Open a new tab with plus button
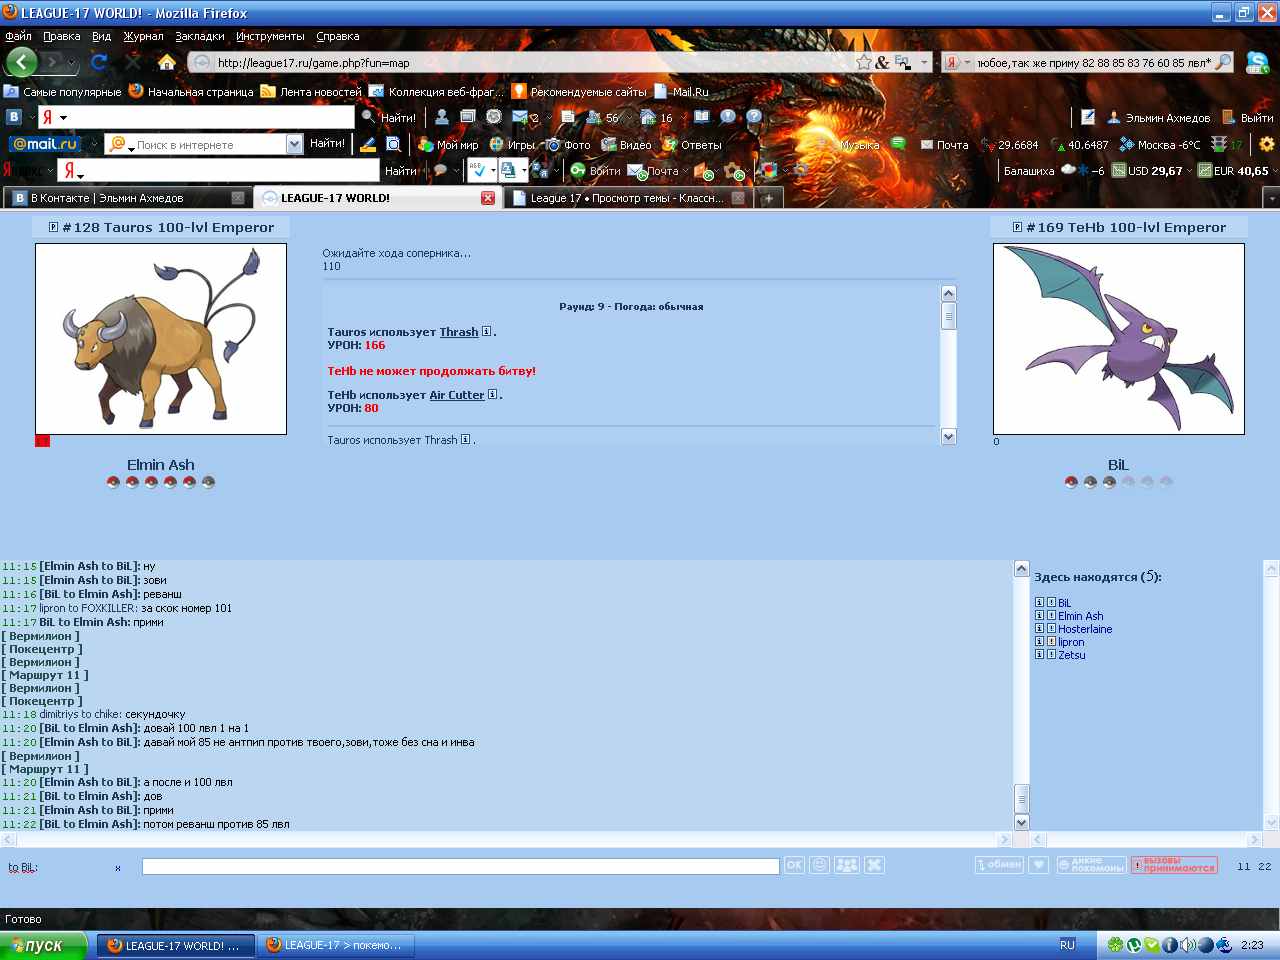The image size is (1280, 960). click(x=768, y=198)
